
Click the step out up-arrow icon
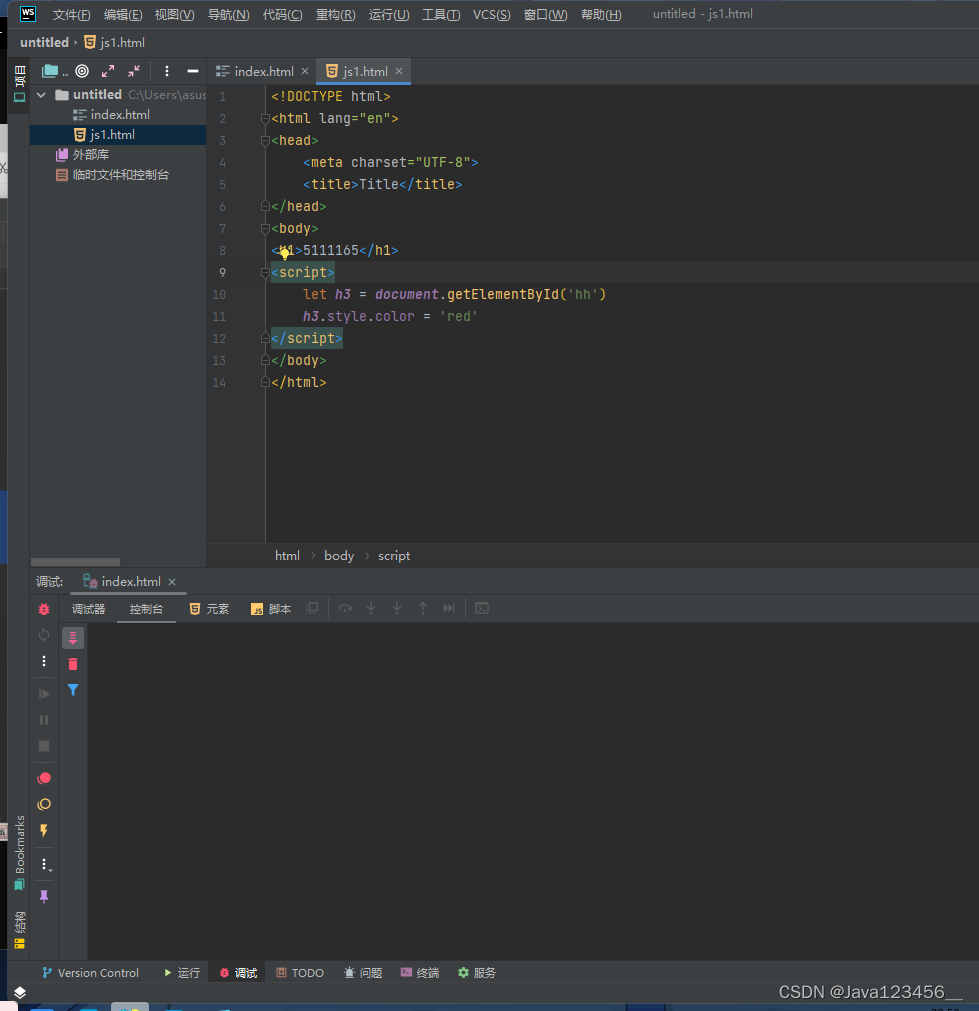[x=422, y=608]
